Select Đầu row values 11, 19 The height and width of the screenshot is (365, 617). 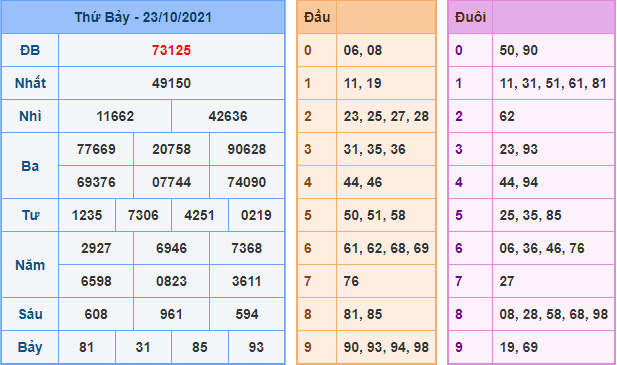point(362,83)
